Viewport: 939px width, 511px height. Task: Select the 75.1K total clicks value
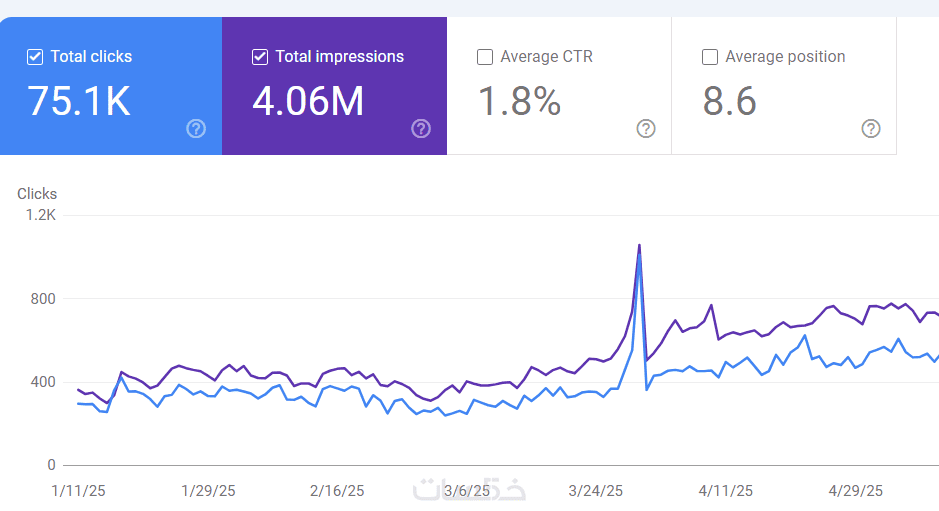point(79,101)
